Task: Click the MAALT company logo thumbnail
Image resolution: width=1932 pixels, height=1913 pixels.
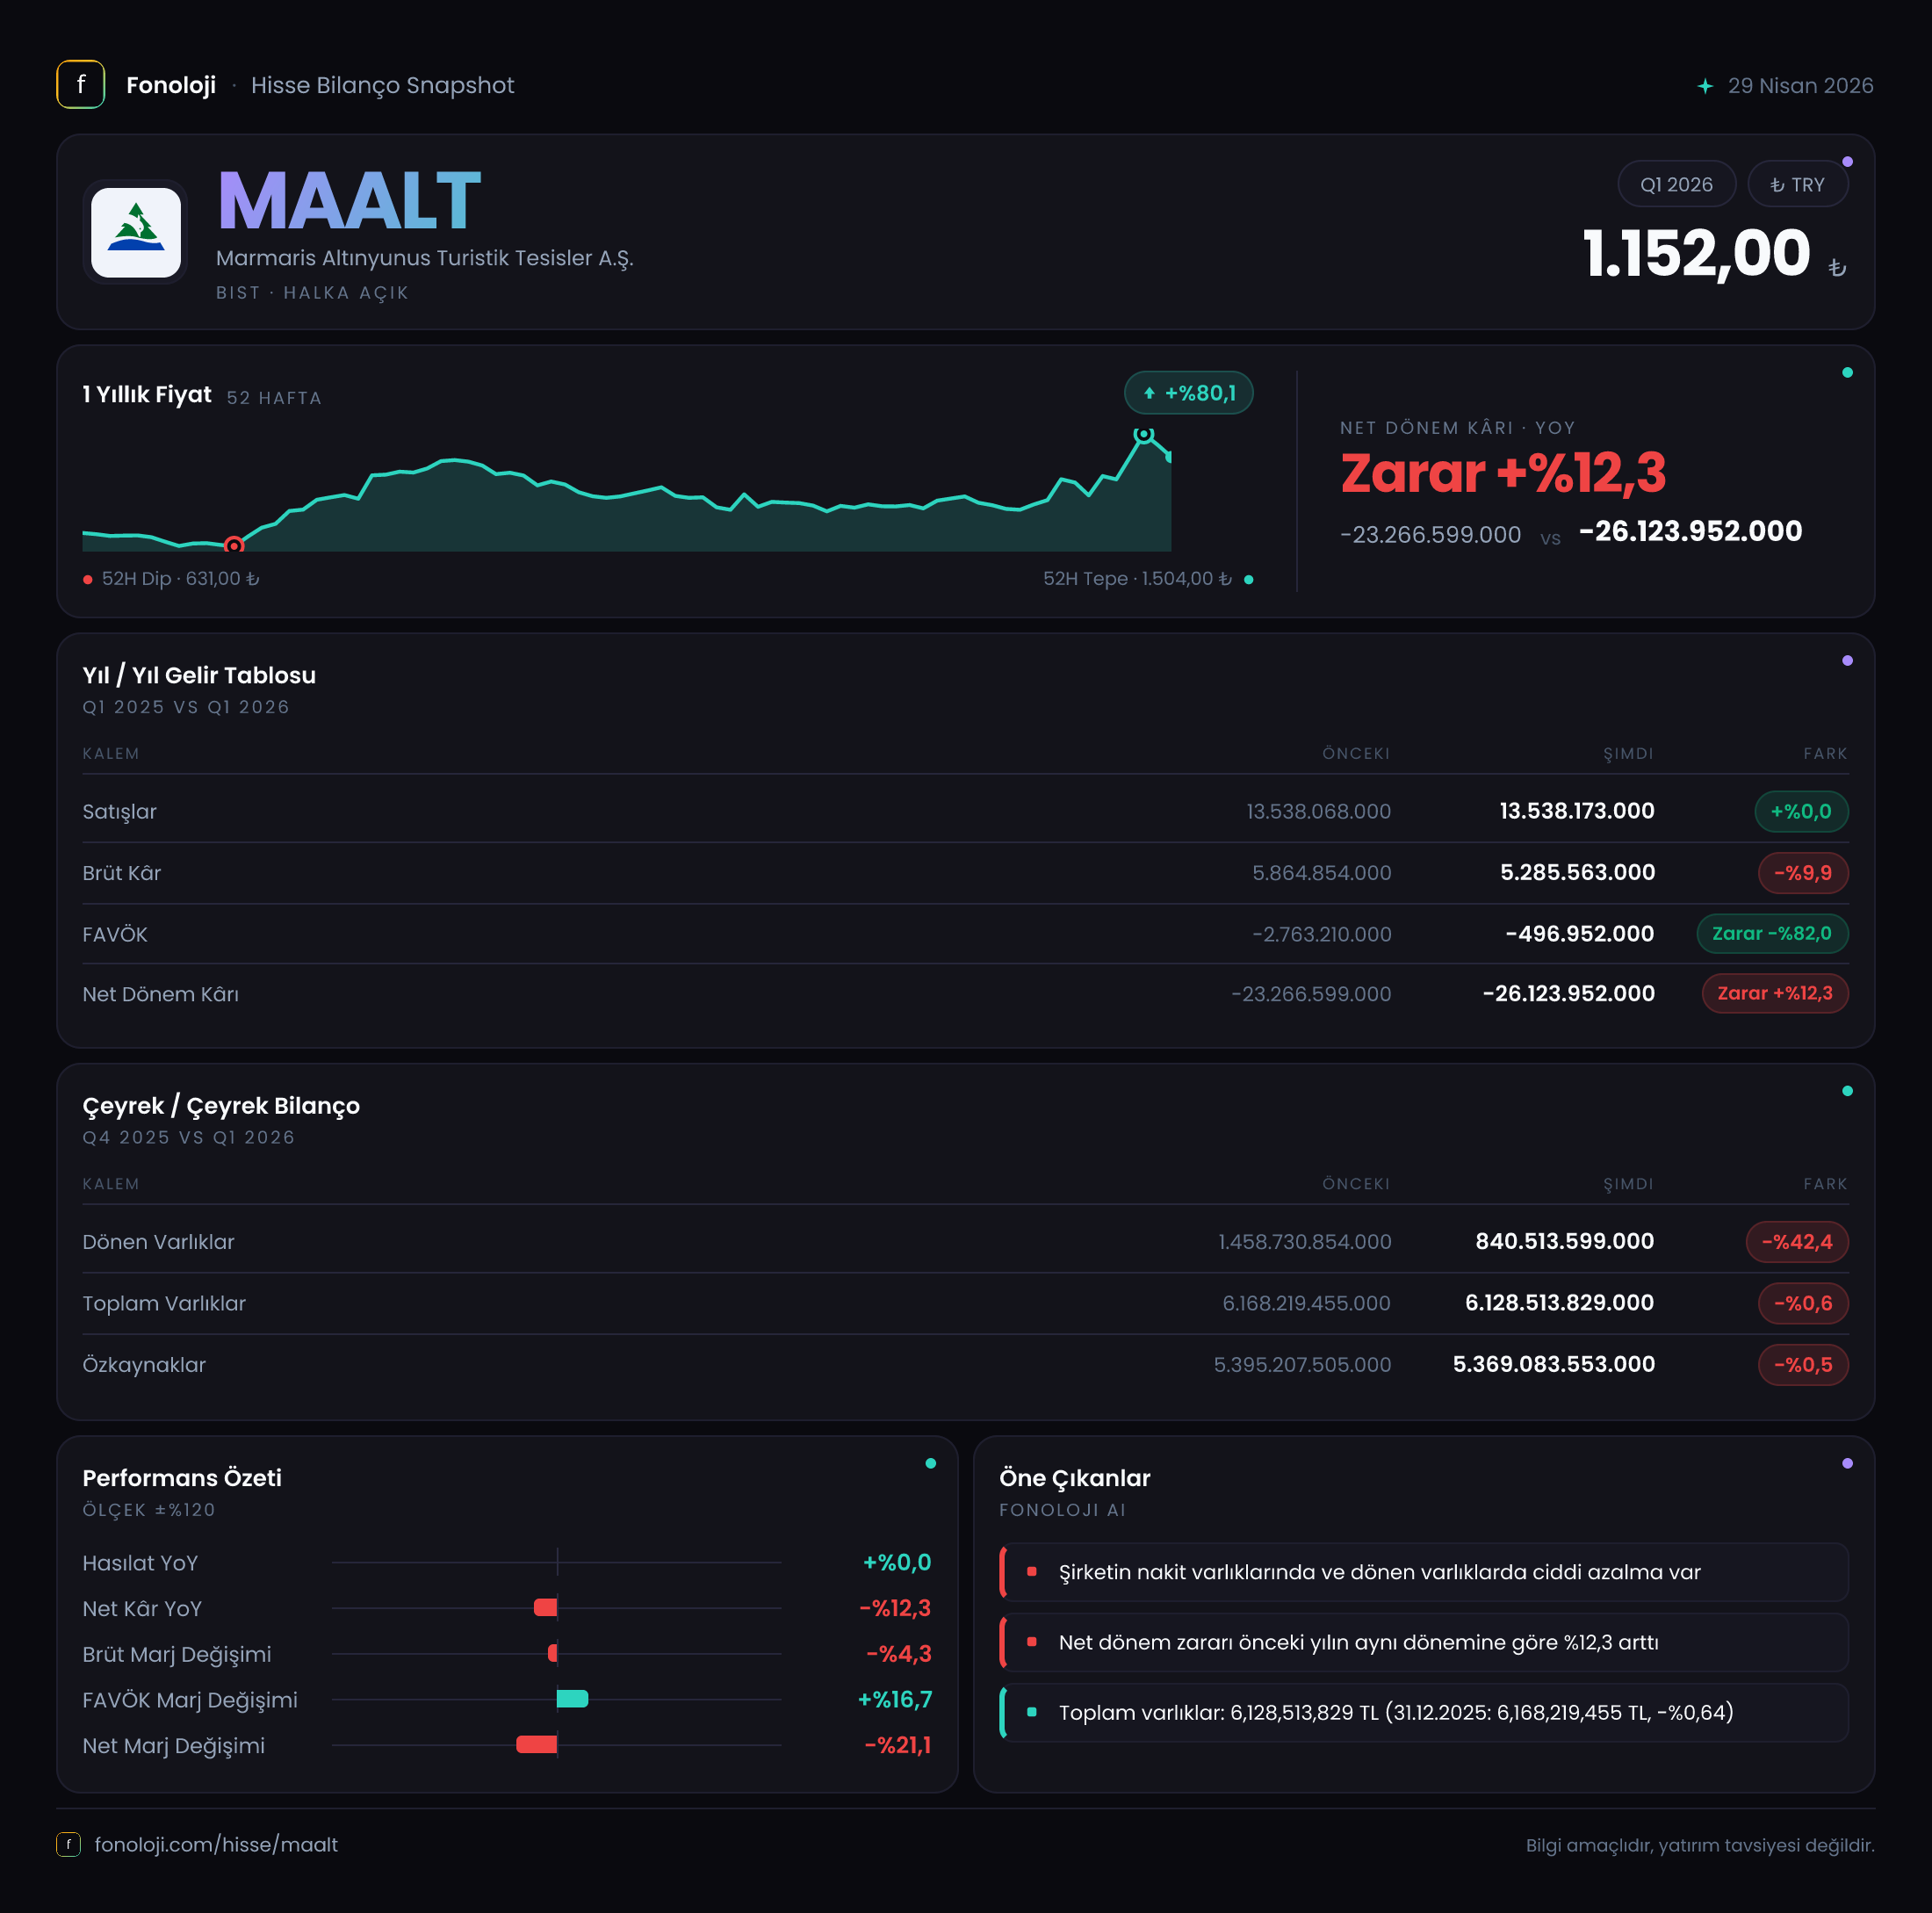Action: coord(136,232)
